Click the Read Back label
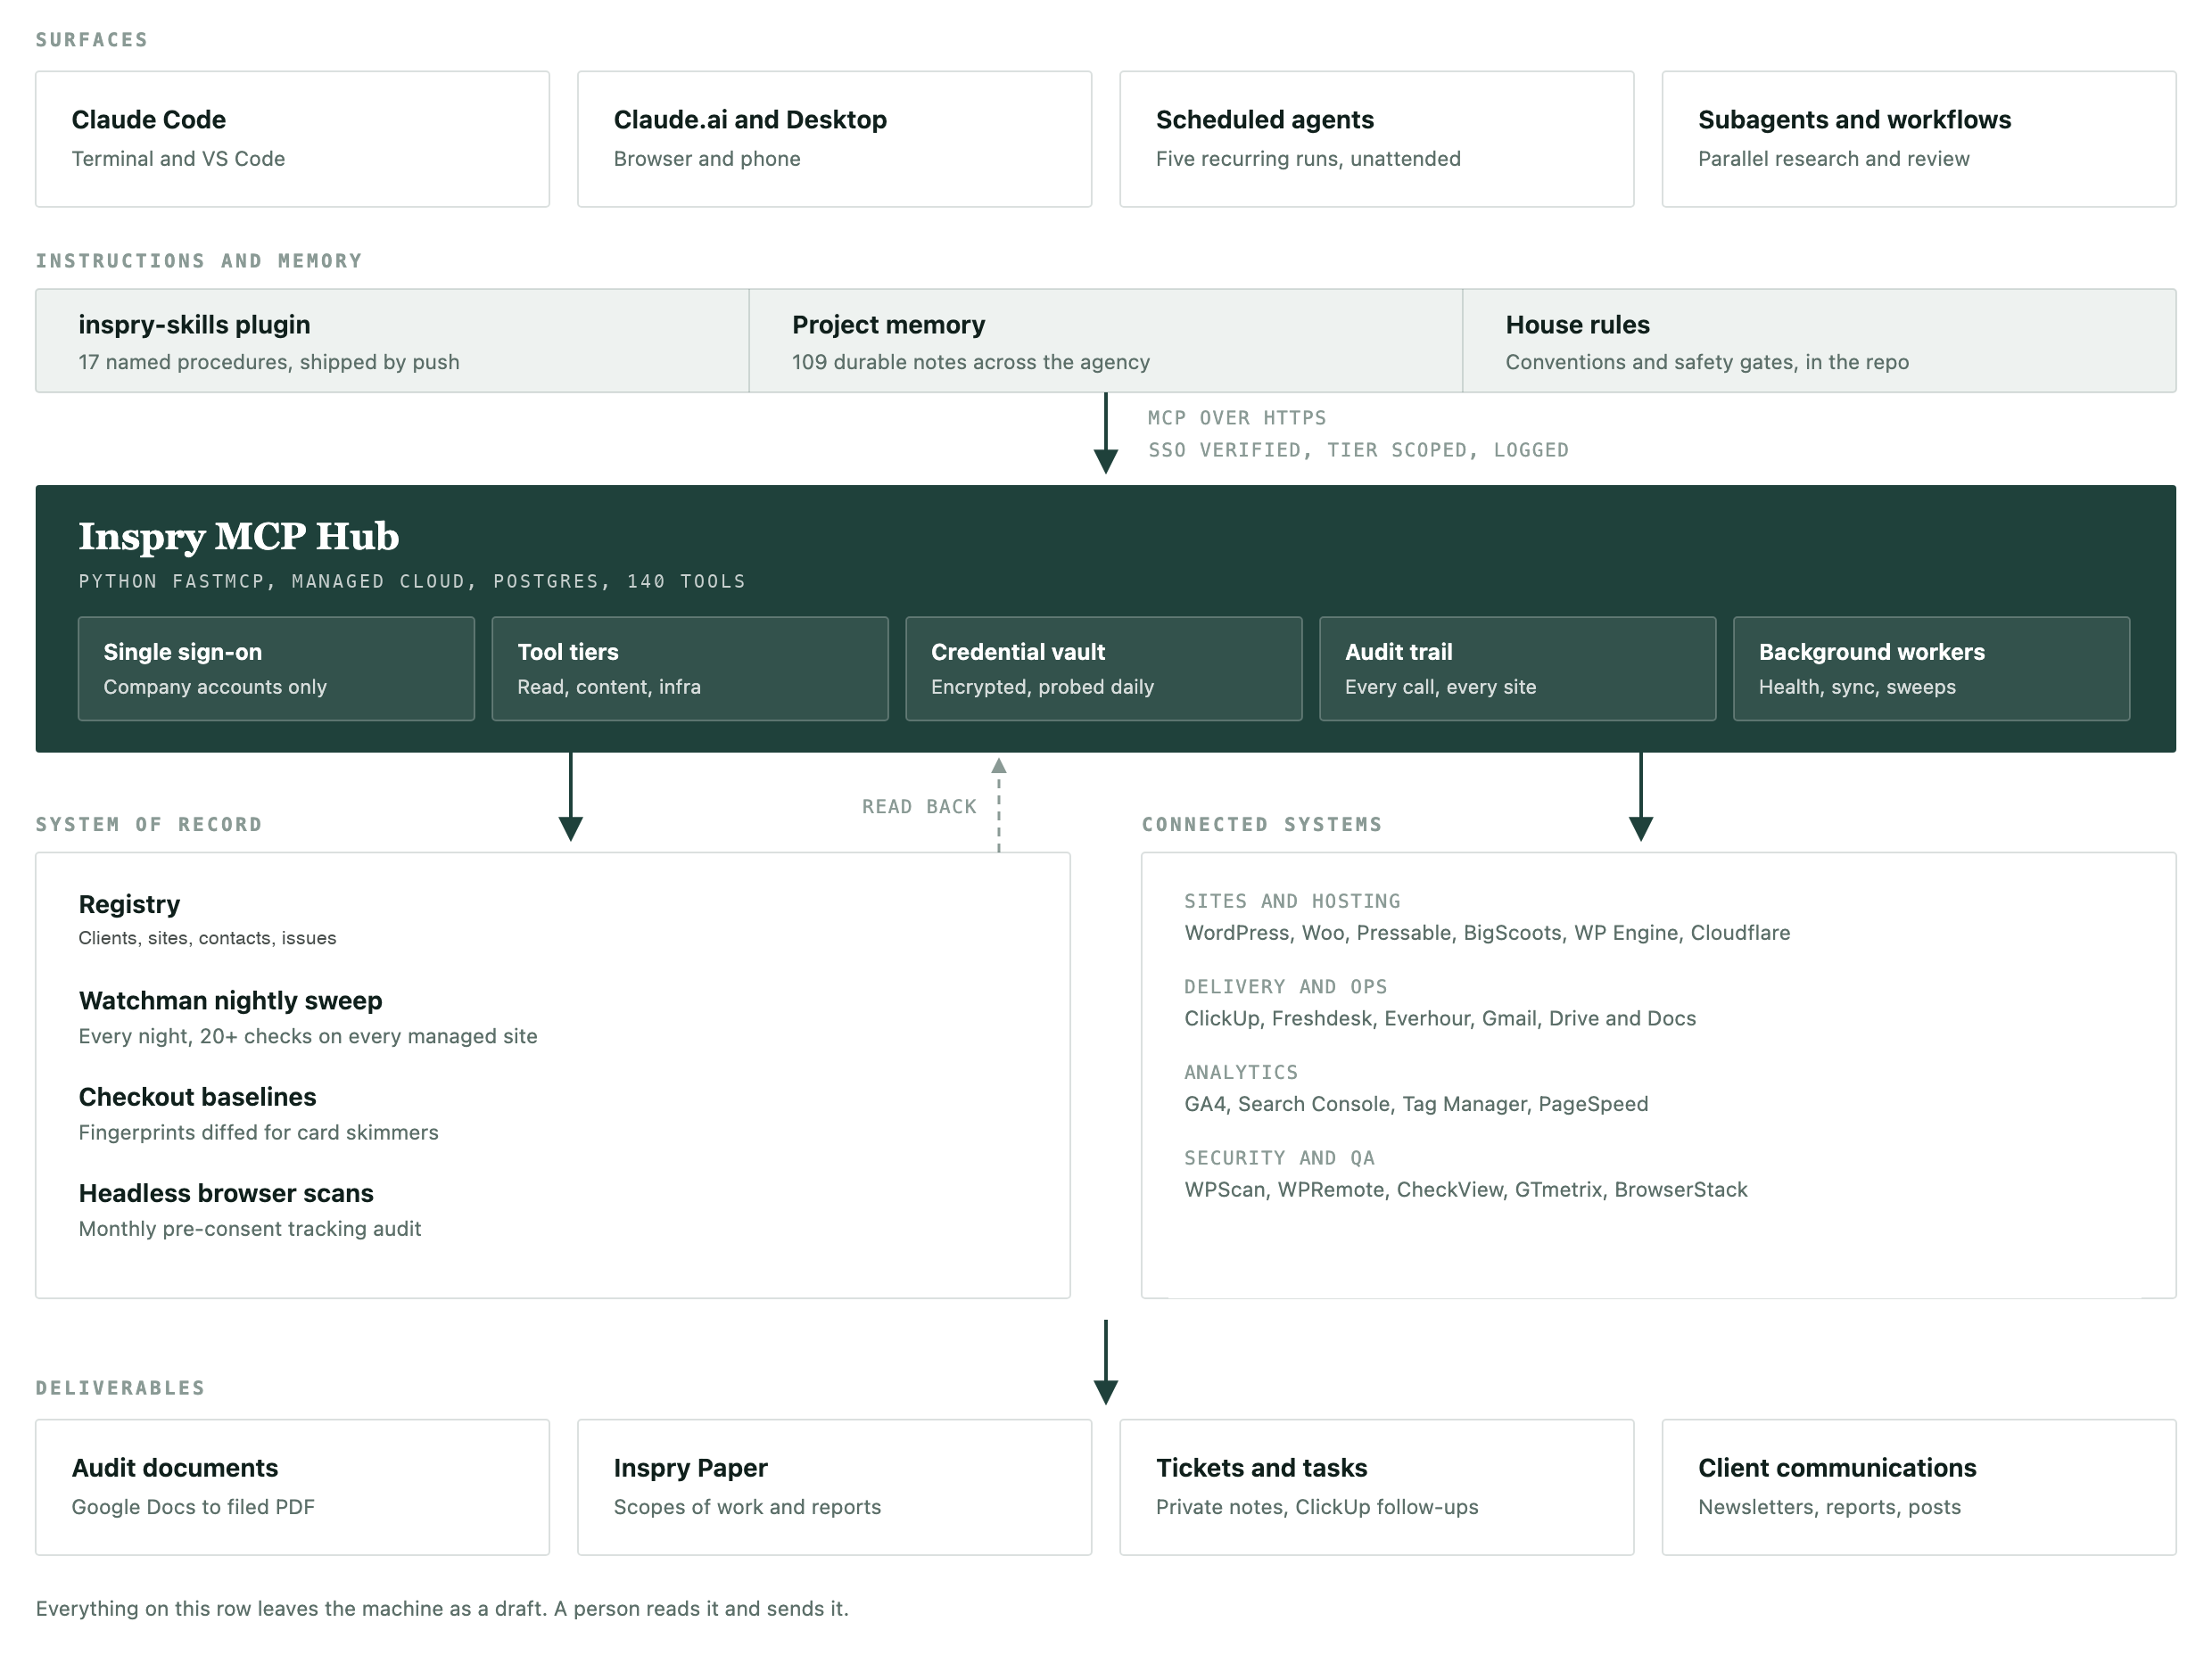 (x=919, y=807)
